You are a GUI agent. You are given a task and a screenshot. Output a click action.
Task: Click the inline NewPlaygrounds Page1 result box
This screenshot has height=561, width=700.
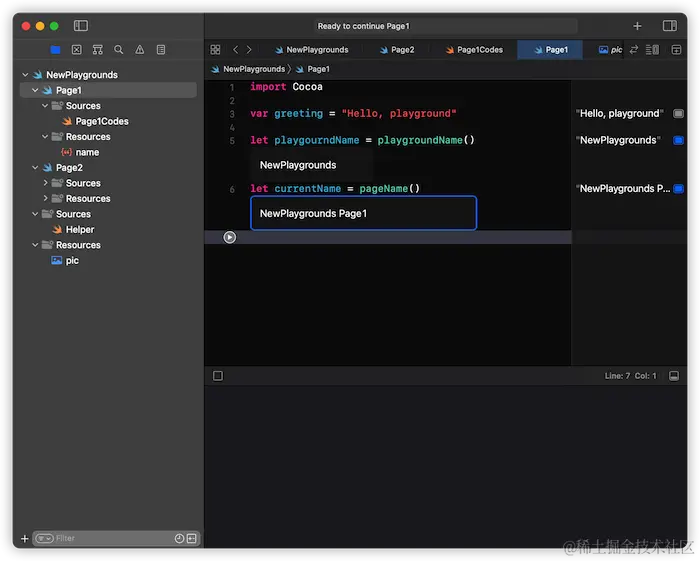pos(363,213)
